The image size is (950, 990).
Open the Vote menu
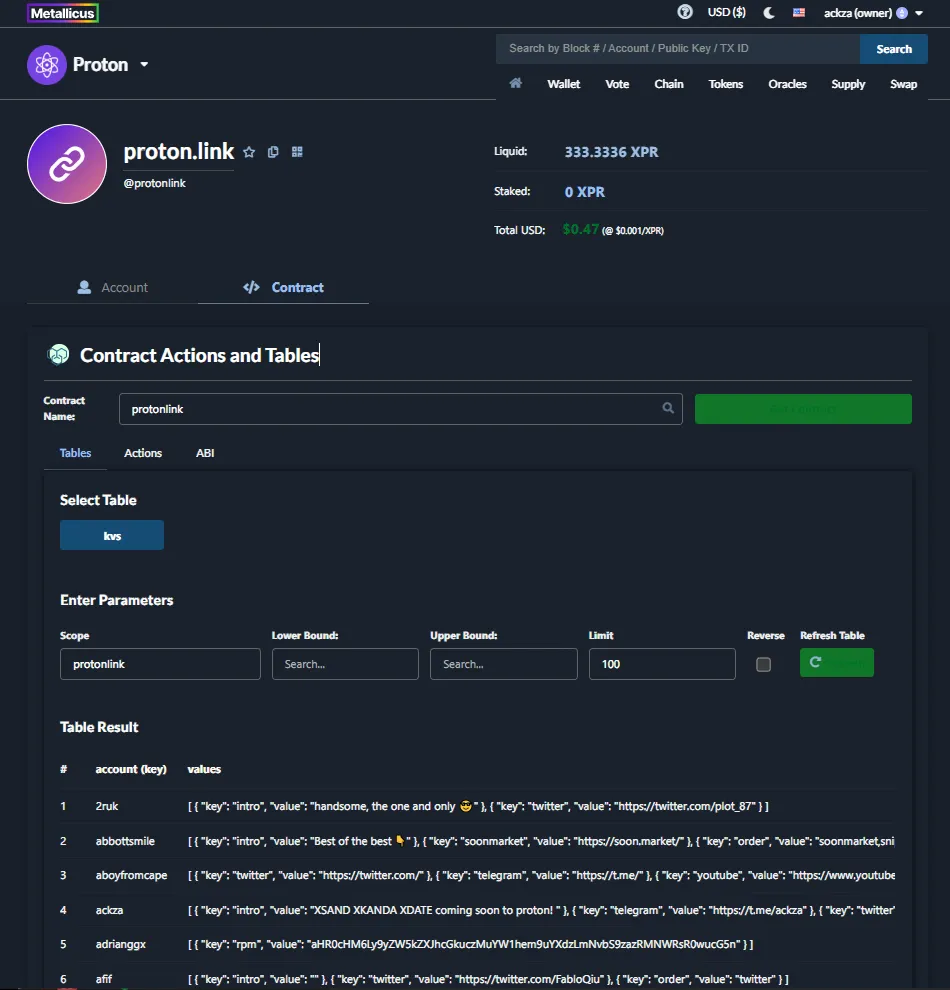click(x=617, y=84)
